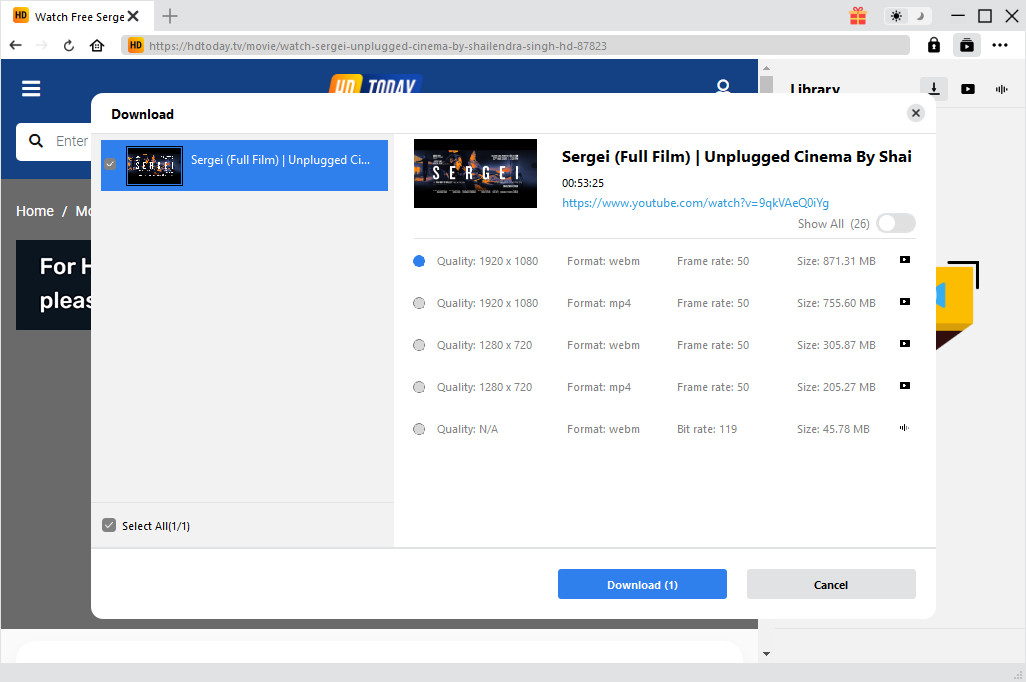Show Library audio files waveform icon

1001,89
